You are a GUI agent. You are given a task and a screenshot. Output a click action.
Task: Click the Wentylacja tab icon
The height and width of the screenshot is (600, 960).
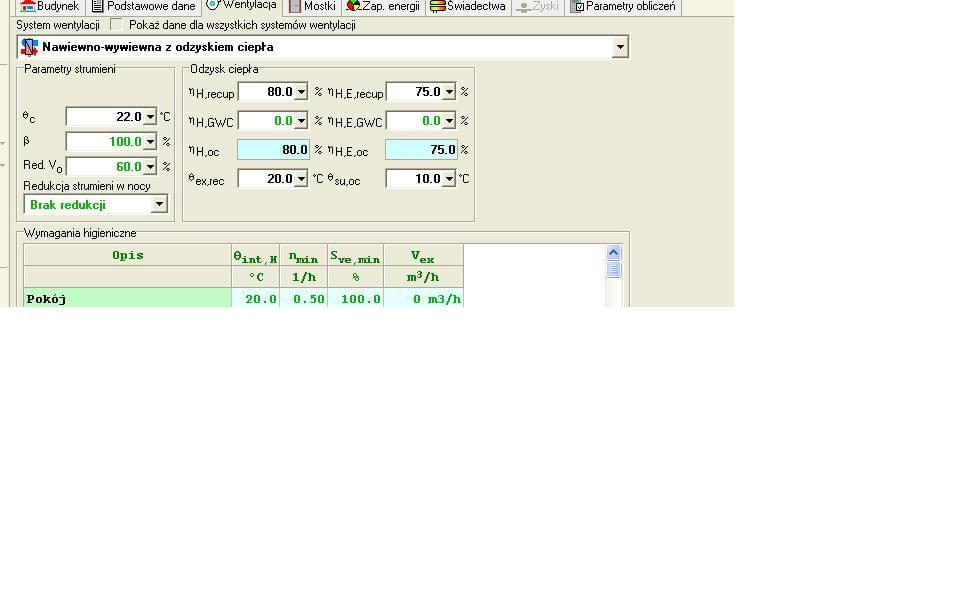(x=213, y=5)
